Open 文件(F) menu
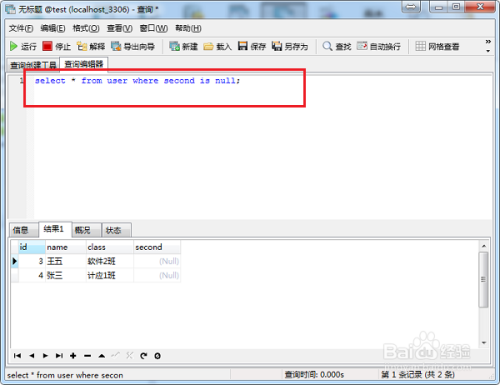 tap(21, 28)
